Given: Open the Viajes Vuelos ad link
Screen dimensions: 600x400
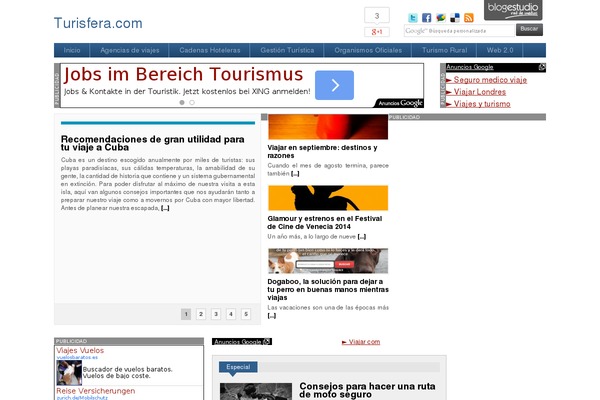Looking at the screenshot, I should point(80,350).
